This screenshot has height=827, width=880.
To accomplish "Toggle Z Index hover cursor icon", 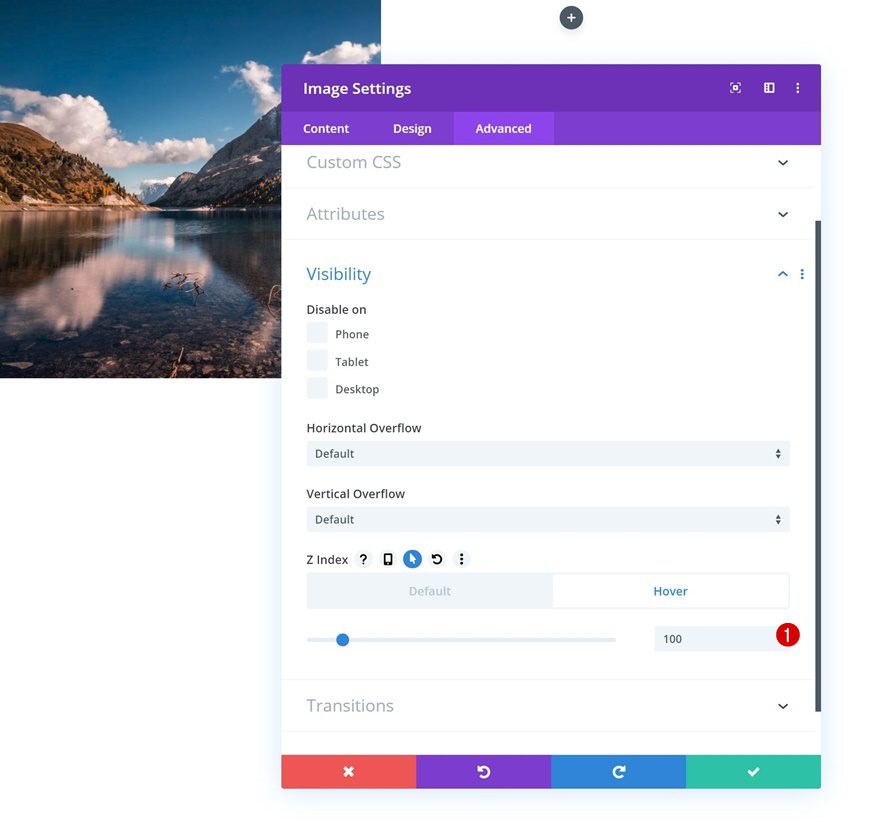I will 412,559.
